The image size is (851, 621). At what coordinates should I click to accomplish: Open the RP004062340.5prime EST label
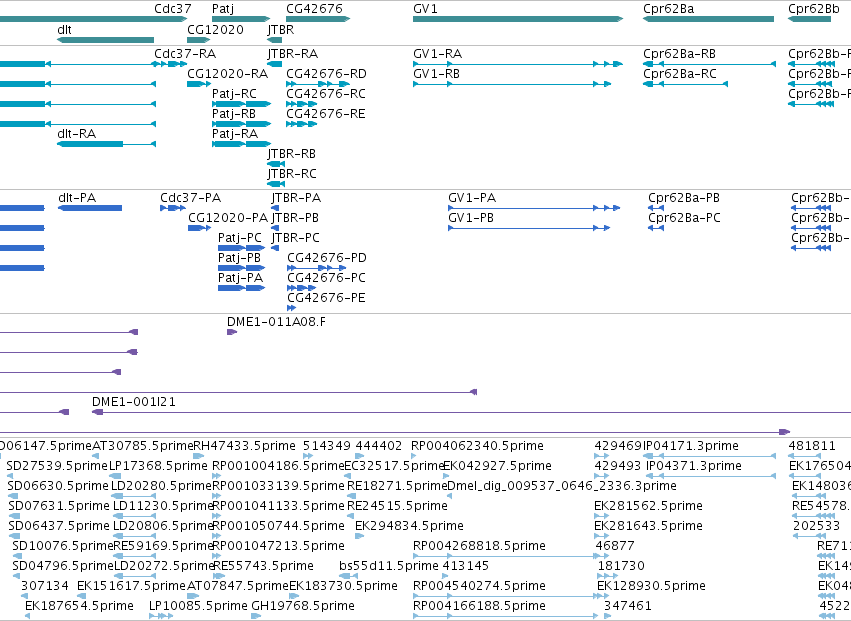pos(477,446)
